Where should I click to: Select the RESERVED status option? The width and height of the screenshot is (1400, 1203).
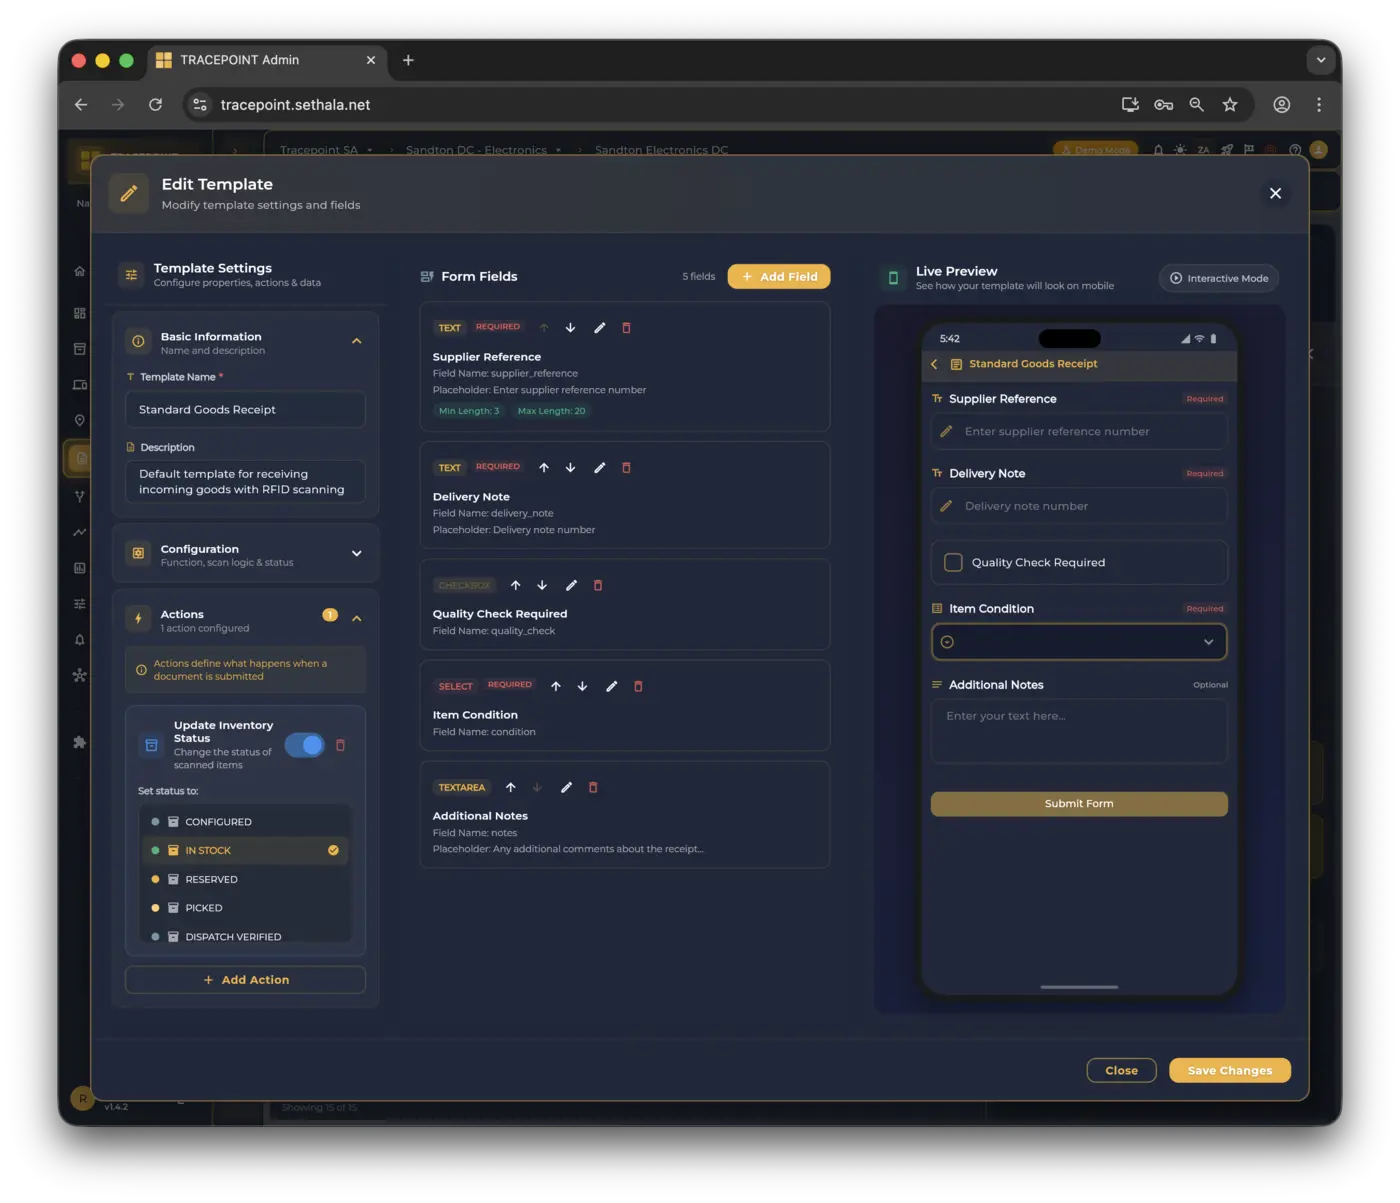(211, 879)
